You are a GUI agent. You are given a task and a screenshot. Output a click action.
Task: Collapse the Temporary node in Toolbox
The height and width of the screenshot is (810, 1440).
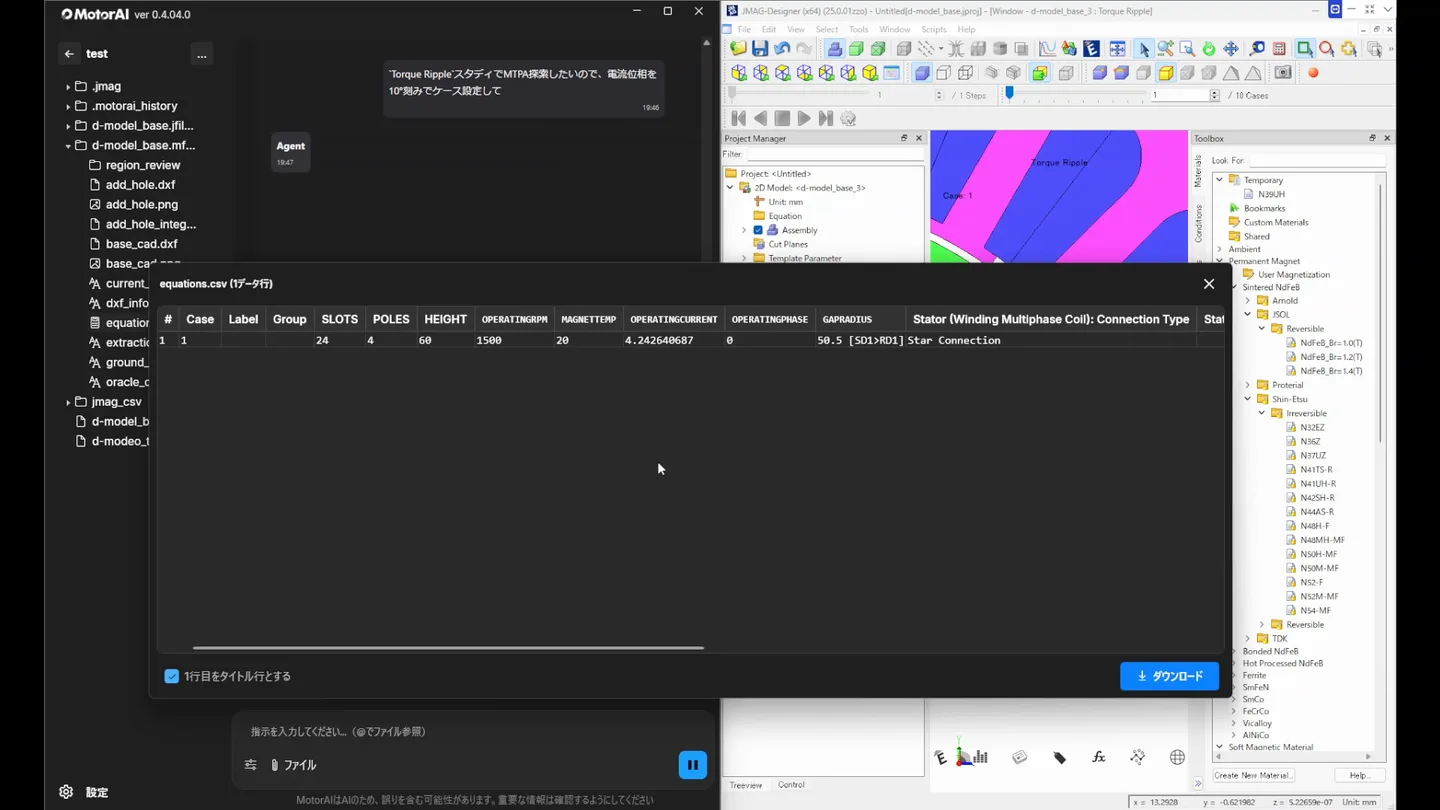[x=1220, y=180]
